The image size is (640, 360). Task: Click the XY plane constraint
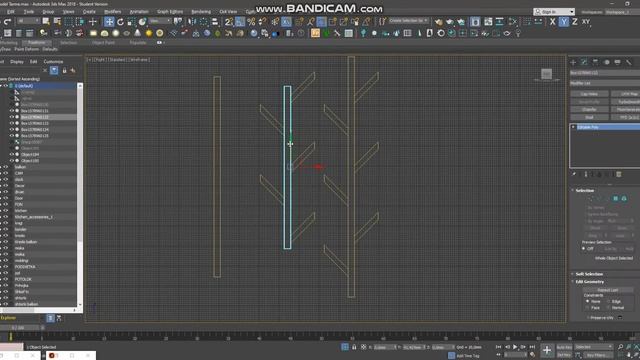[586, 22]
